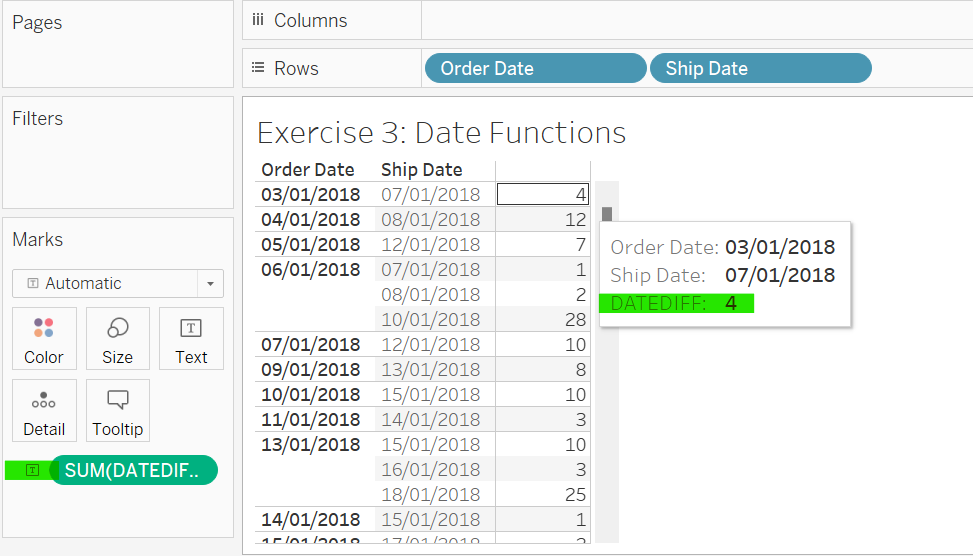This screenshot has height=556, width=973.
Task: Click the Rows shelf icon
Action: click(258, 68)
